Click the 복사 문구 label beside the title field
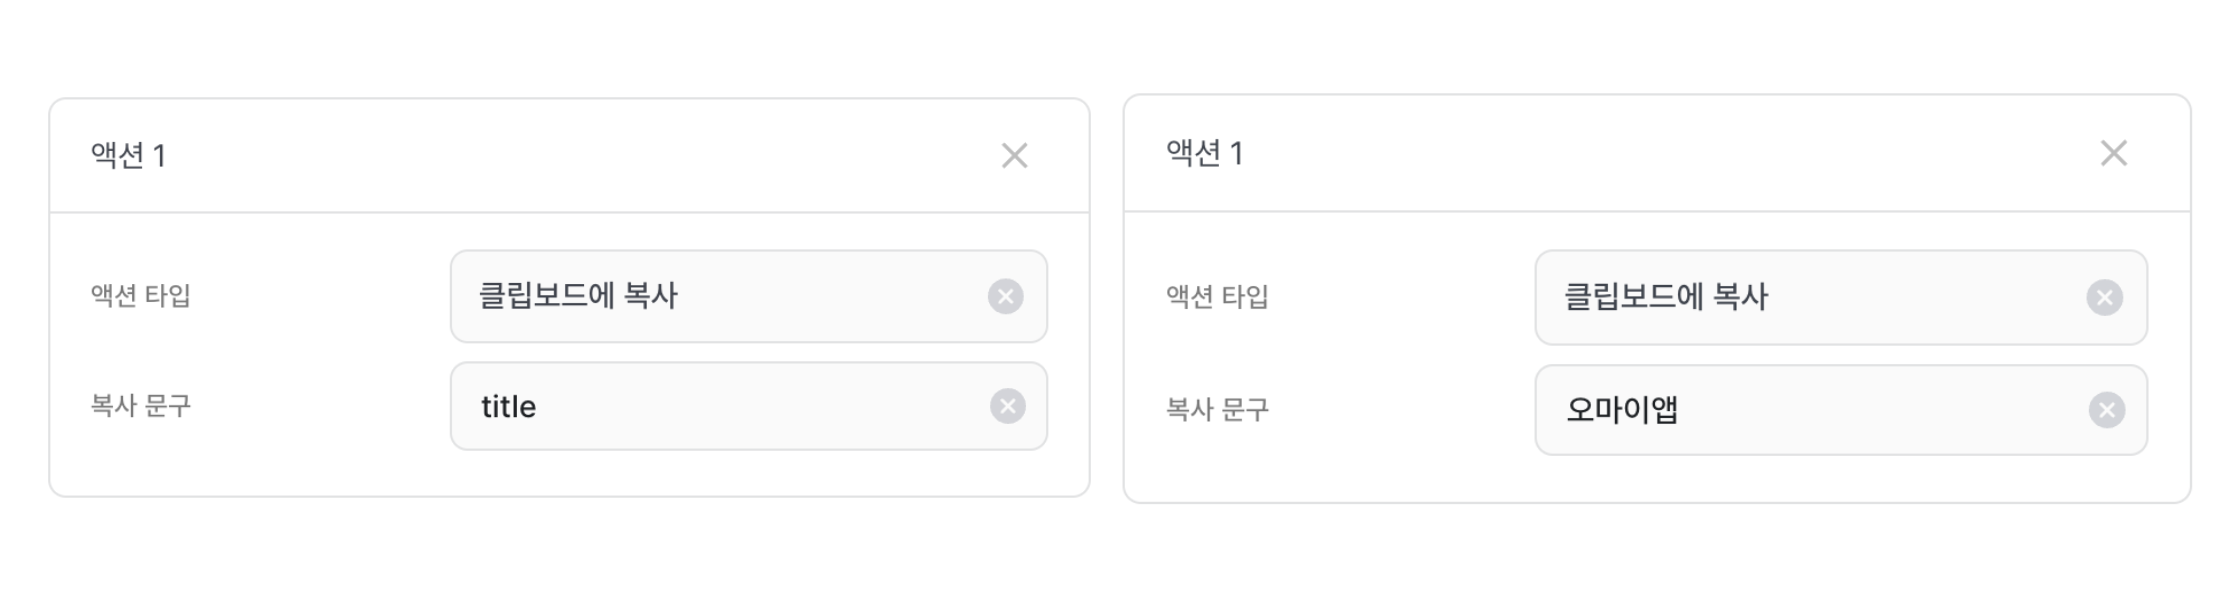The height and width of the screenshot is (608, 2228). 140,406
